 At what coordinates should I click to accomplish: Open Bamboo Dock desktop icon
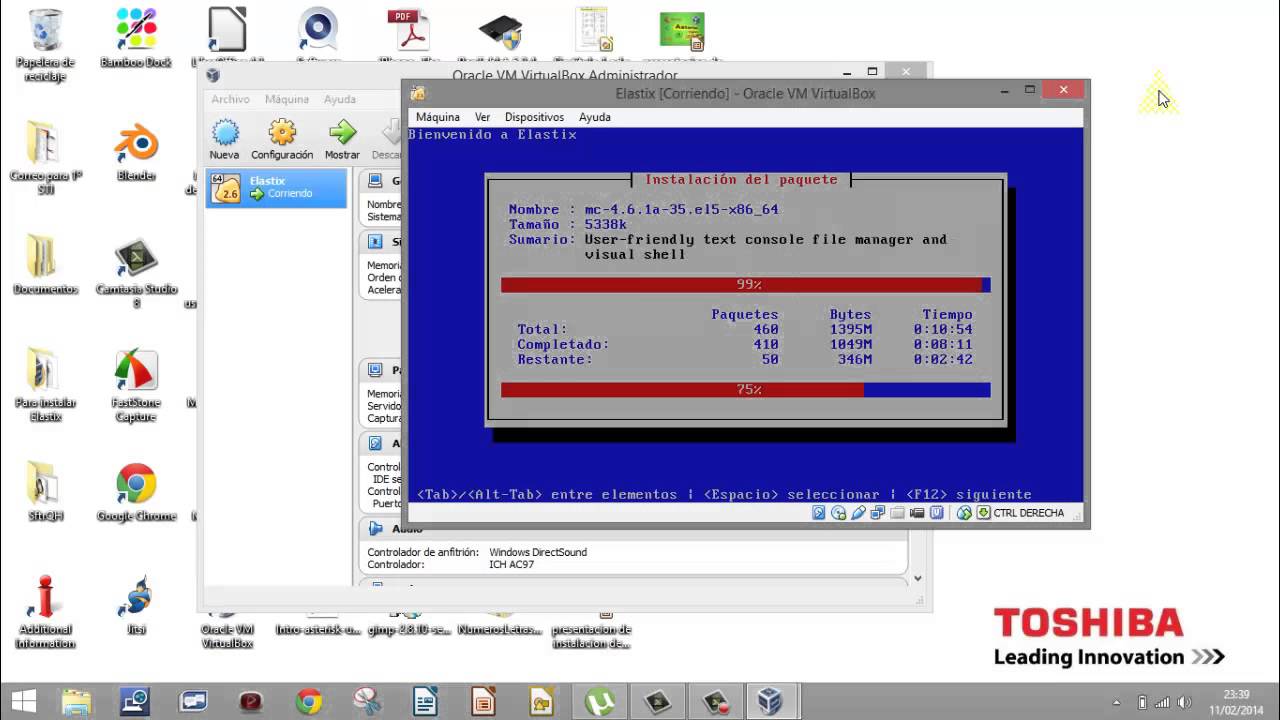click(136, 38)
